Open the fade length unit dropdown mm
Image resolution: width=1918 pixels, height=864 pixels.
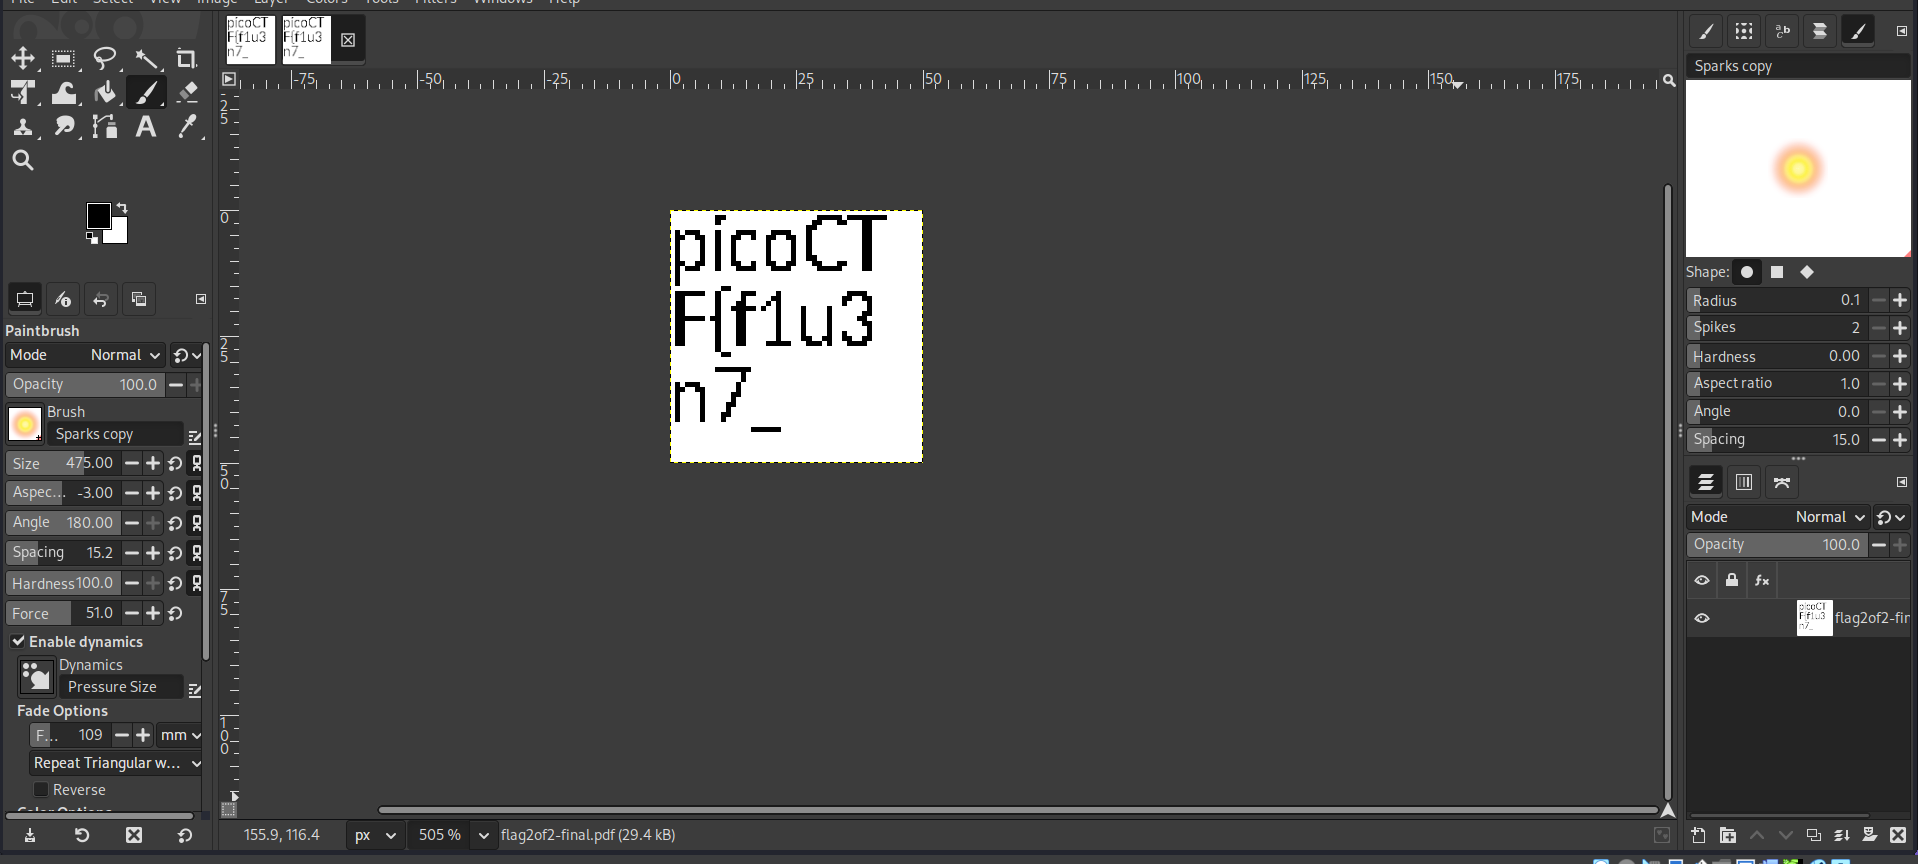[181, 735]
